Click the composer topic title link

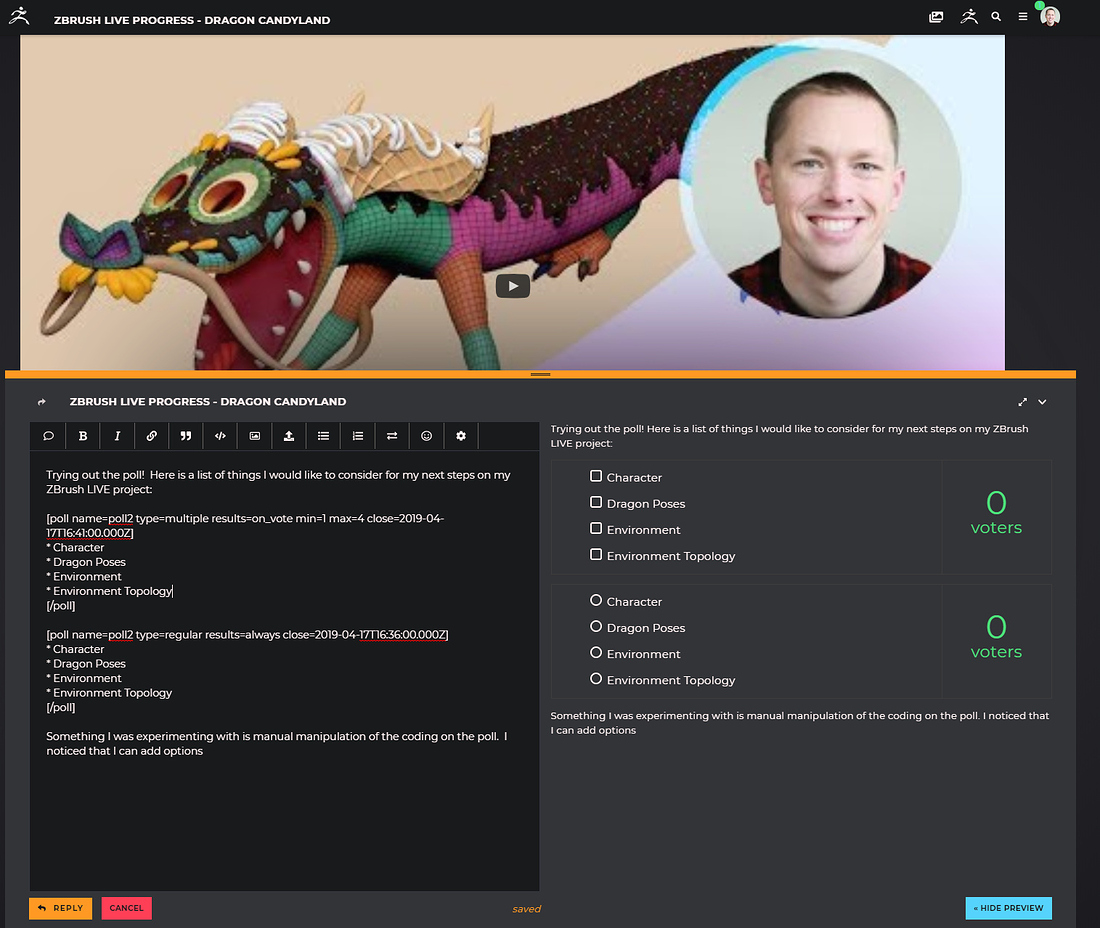coord(208,402)
